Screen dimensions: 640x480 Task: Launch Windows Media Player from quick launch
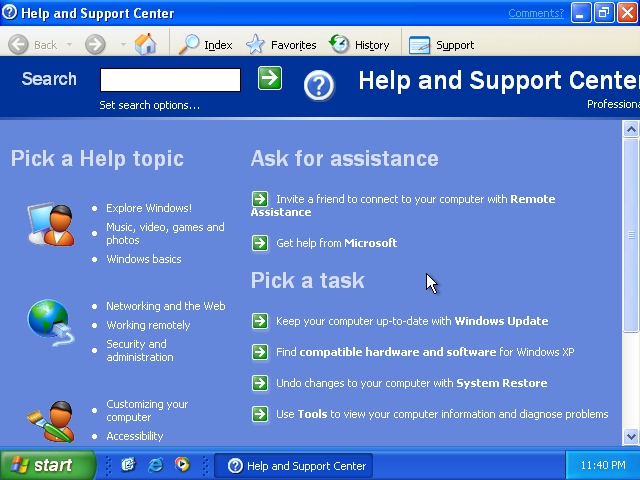click(x=182, y=464)
